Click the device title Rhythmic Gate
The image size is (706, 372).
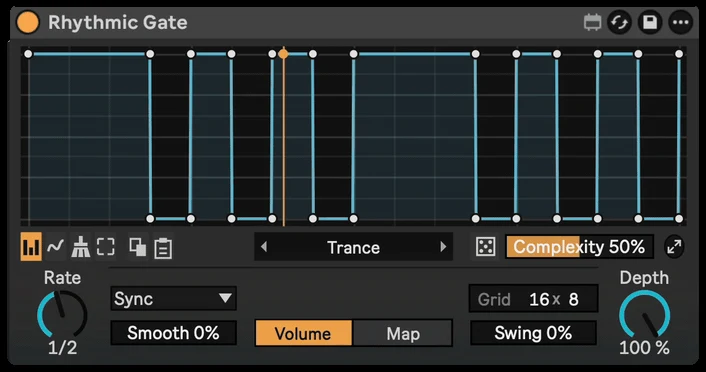tap(118, 23)
